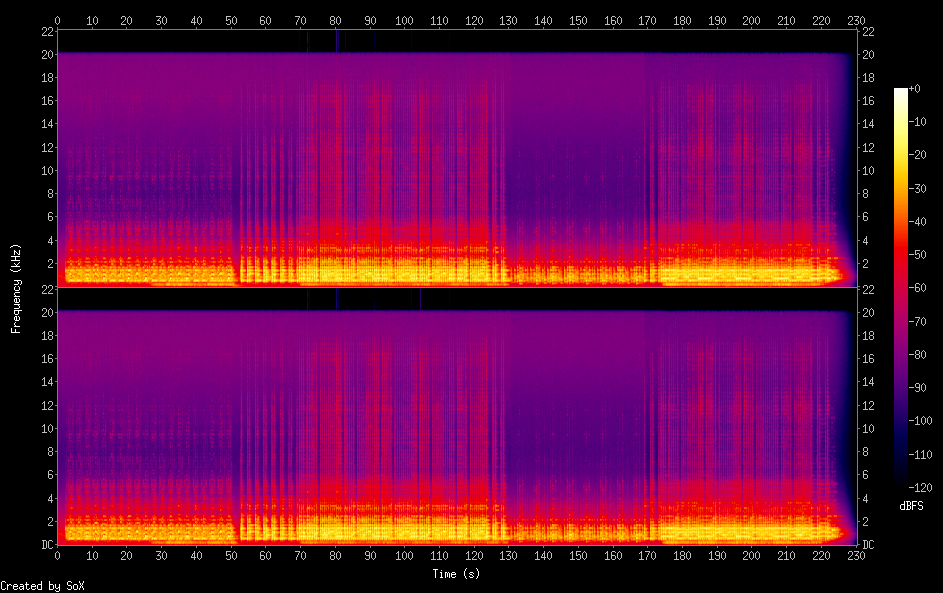Click "2" on the lower channel's right frequency axis
Image resolution: width=943 pixels, height=593 pixels.
coord(865,521)
